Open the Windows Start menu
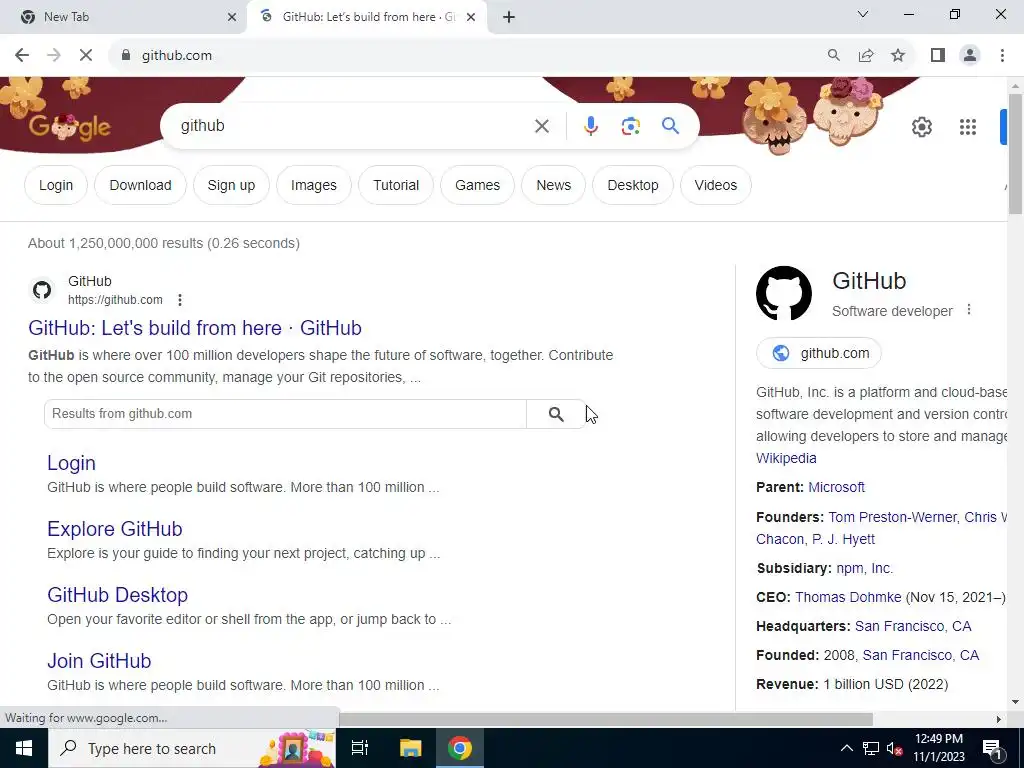 [x=24, y=748]
